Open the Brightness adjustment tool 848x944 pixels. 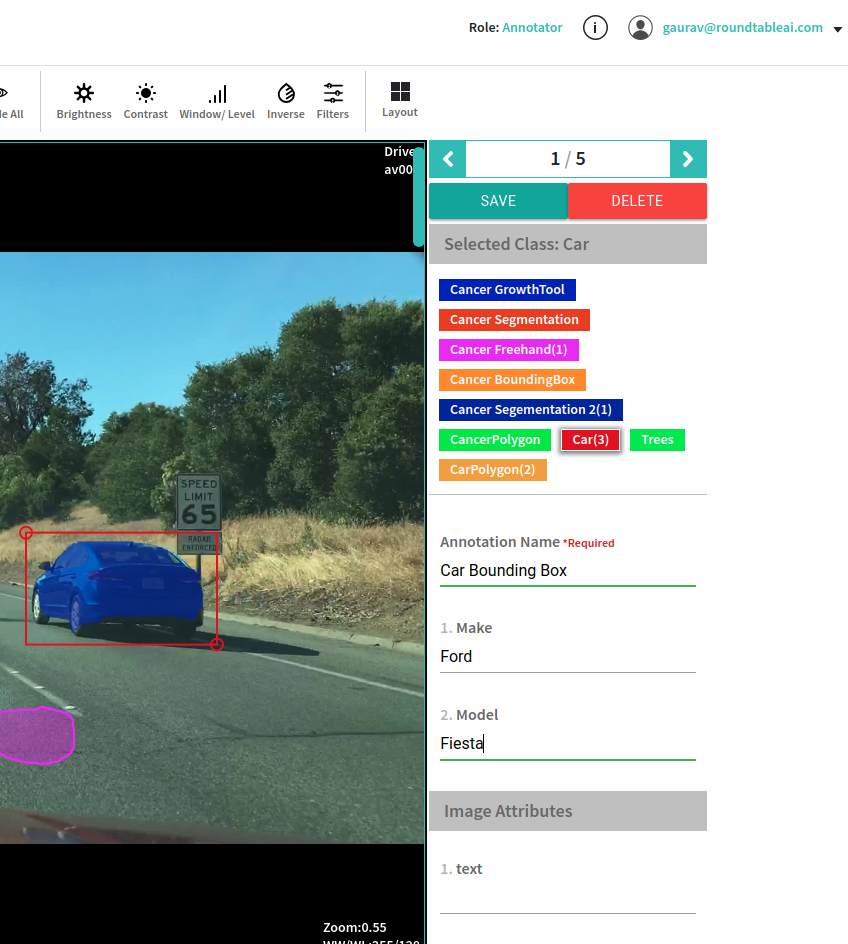point(84,101)
